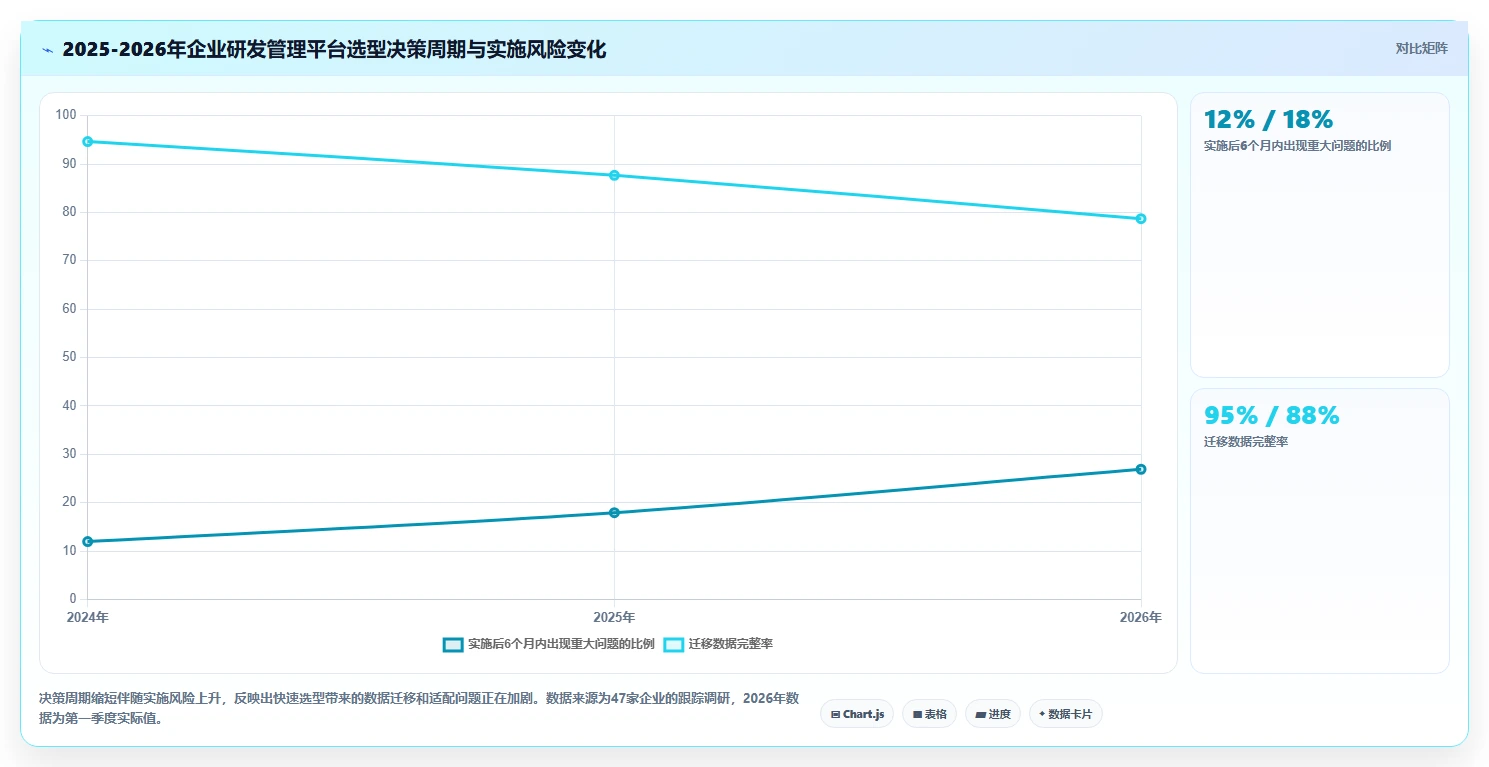Click the 2026年 x-axis label
Screen dimensions: 1489x767
(x=1140, y=618)
